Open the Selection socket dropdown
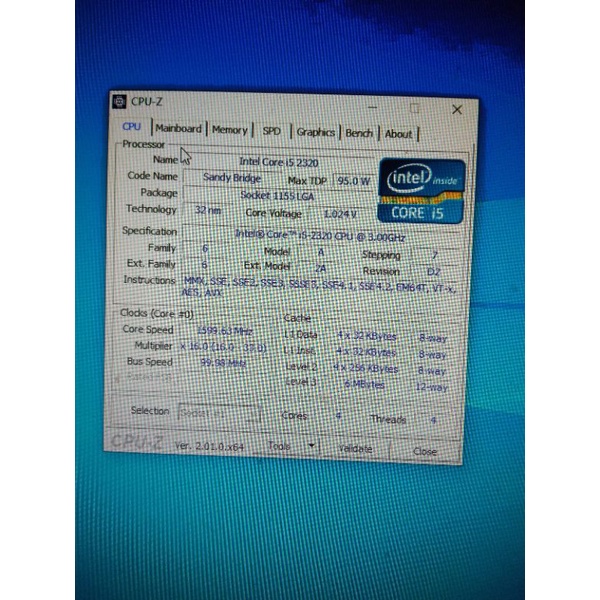The height and width of the screenshot is (600, 600). [219, 413]
